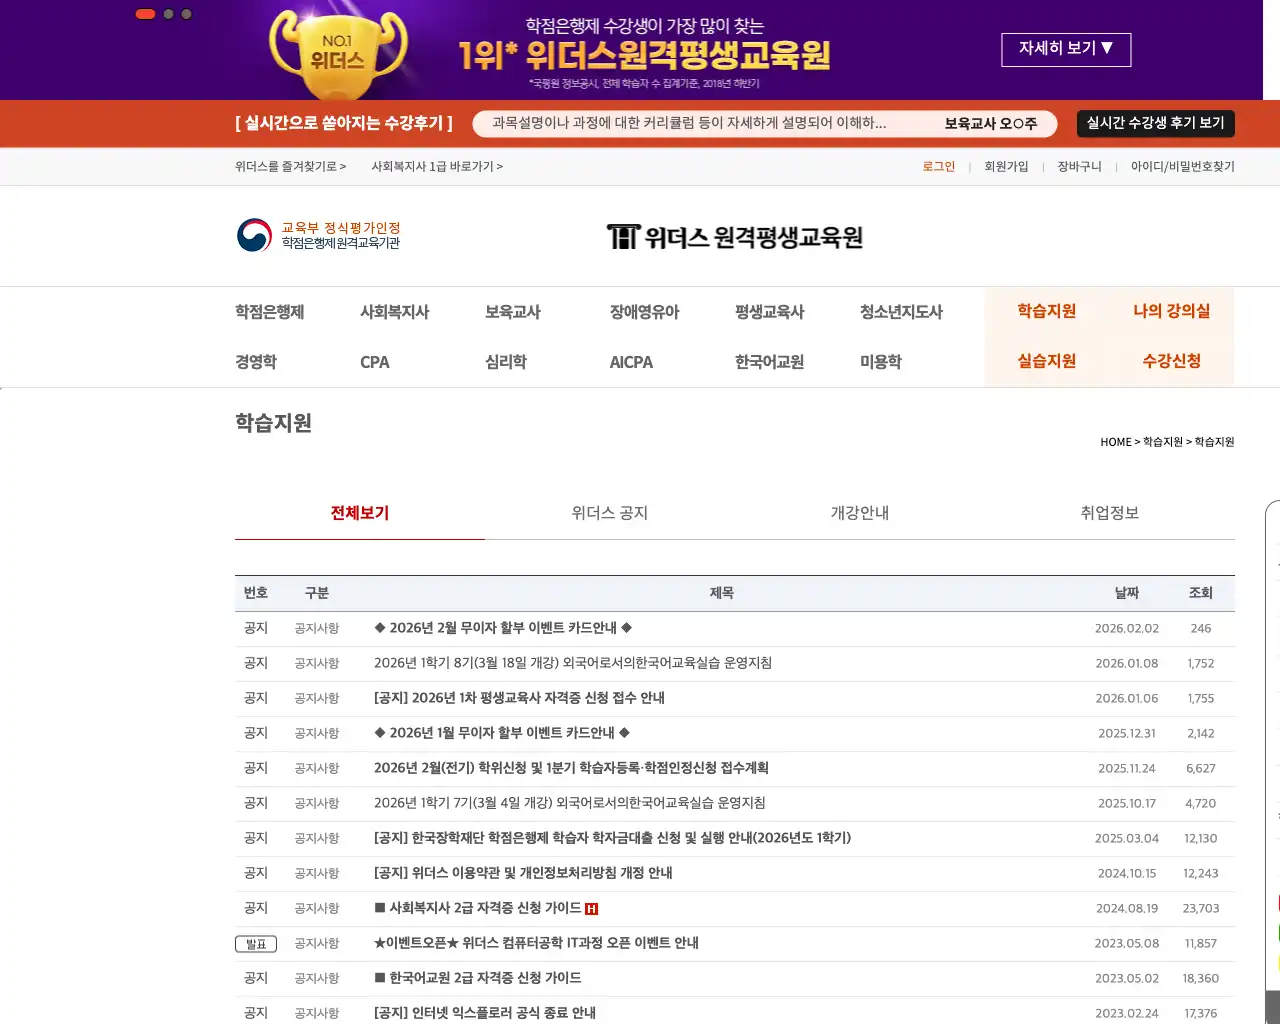Open the 학점은행제 menu item
1280x1024 pixels.
click(268, 311)
